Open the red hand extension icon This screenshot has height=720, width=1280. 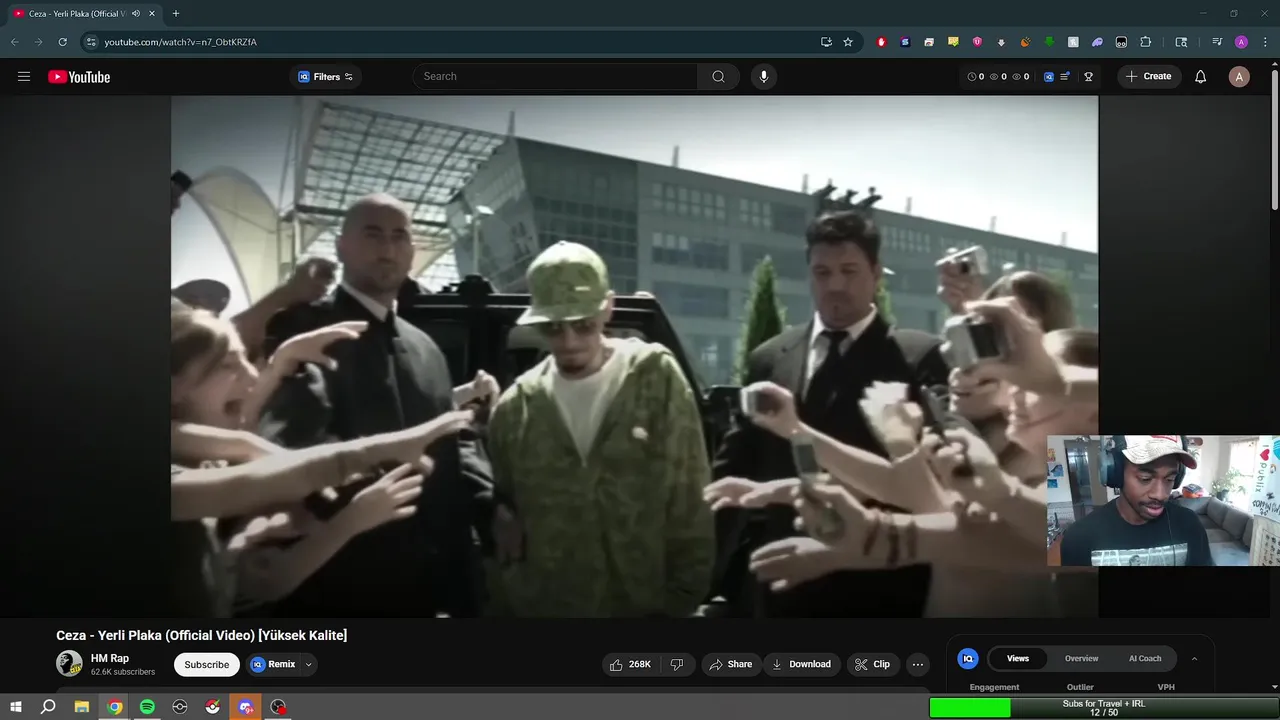click(x=881, y=42)
